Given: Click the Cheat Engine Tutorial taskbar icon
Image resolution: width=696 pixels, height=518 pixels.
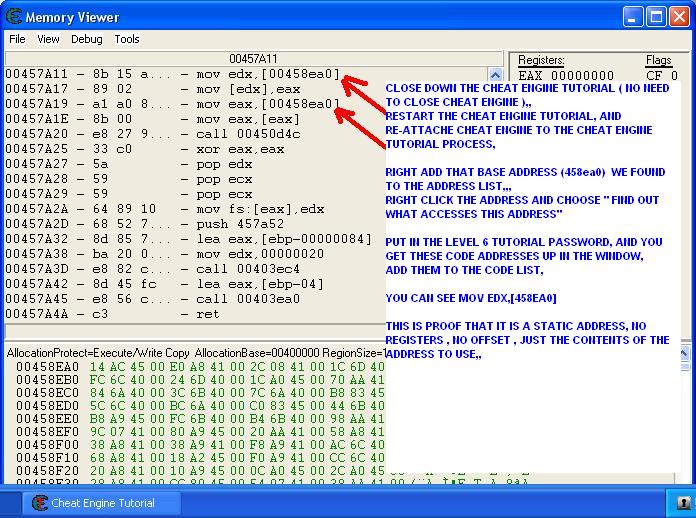Looking at the screenshot, I should (41, 503).
